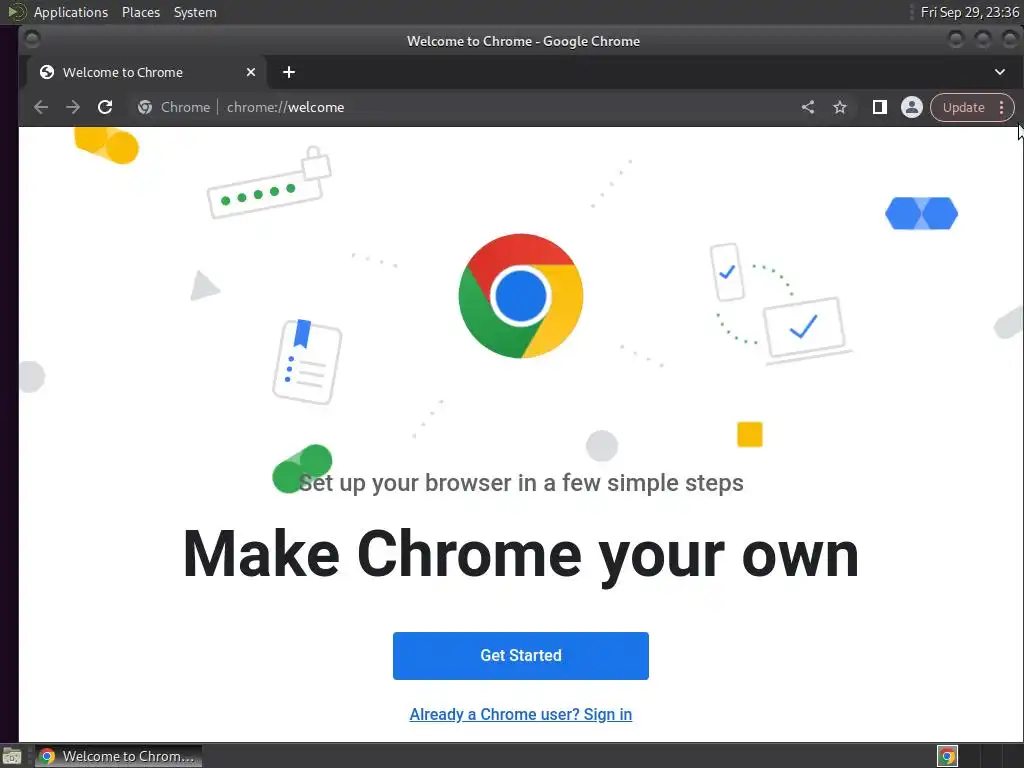
Task: Open a new tab with plus
Action: (x=289, y=72)
